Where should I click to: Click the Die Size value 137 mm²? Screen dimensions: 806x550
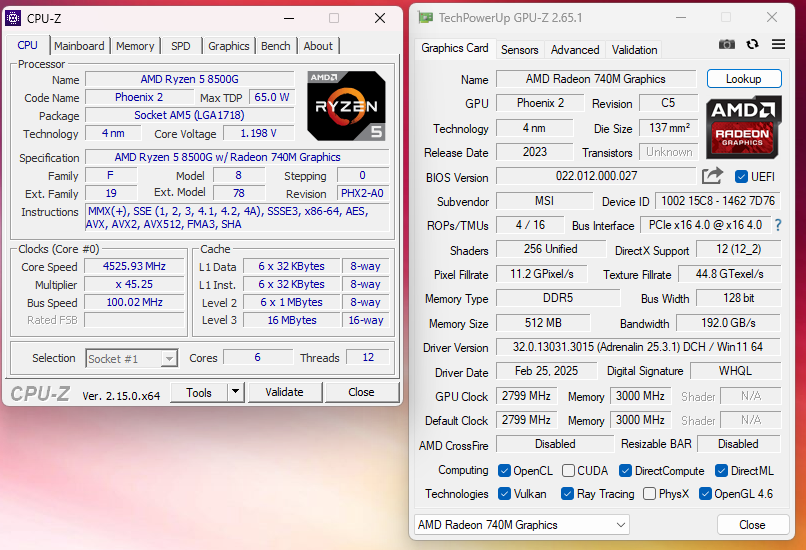(x=669, y=127)
